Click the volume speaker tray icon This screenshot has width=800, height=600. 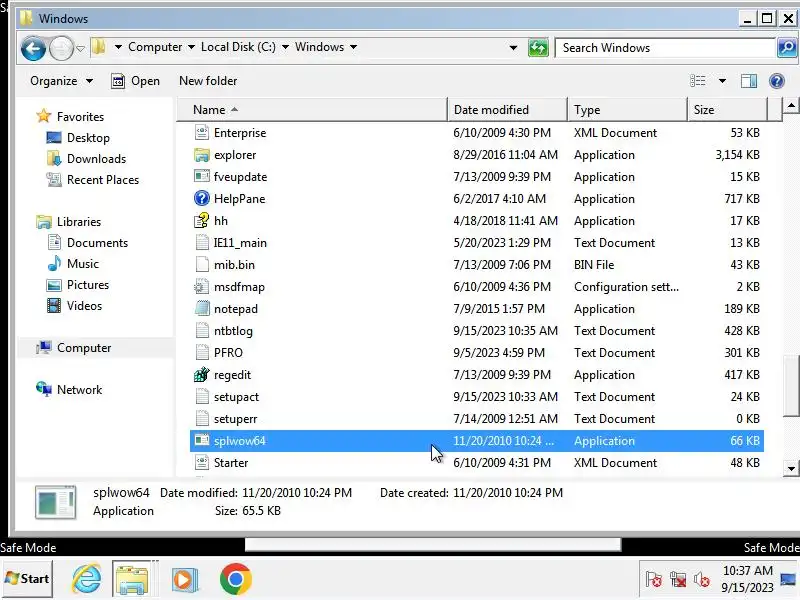click(702, 580)
